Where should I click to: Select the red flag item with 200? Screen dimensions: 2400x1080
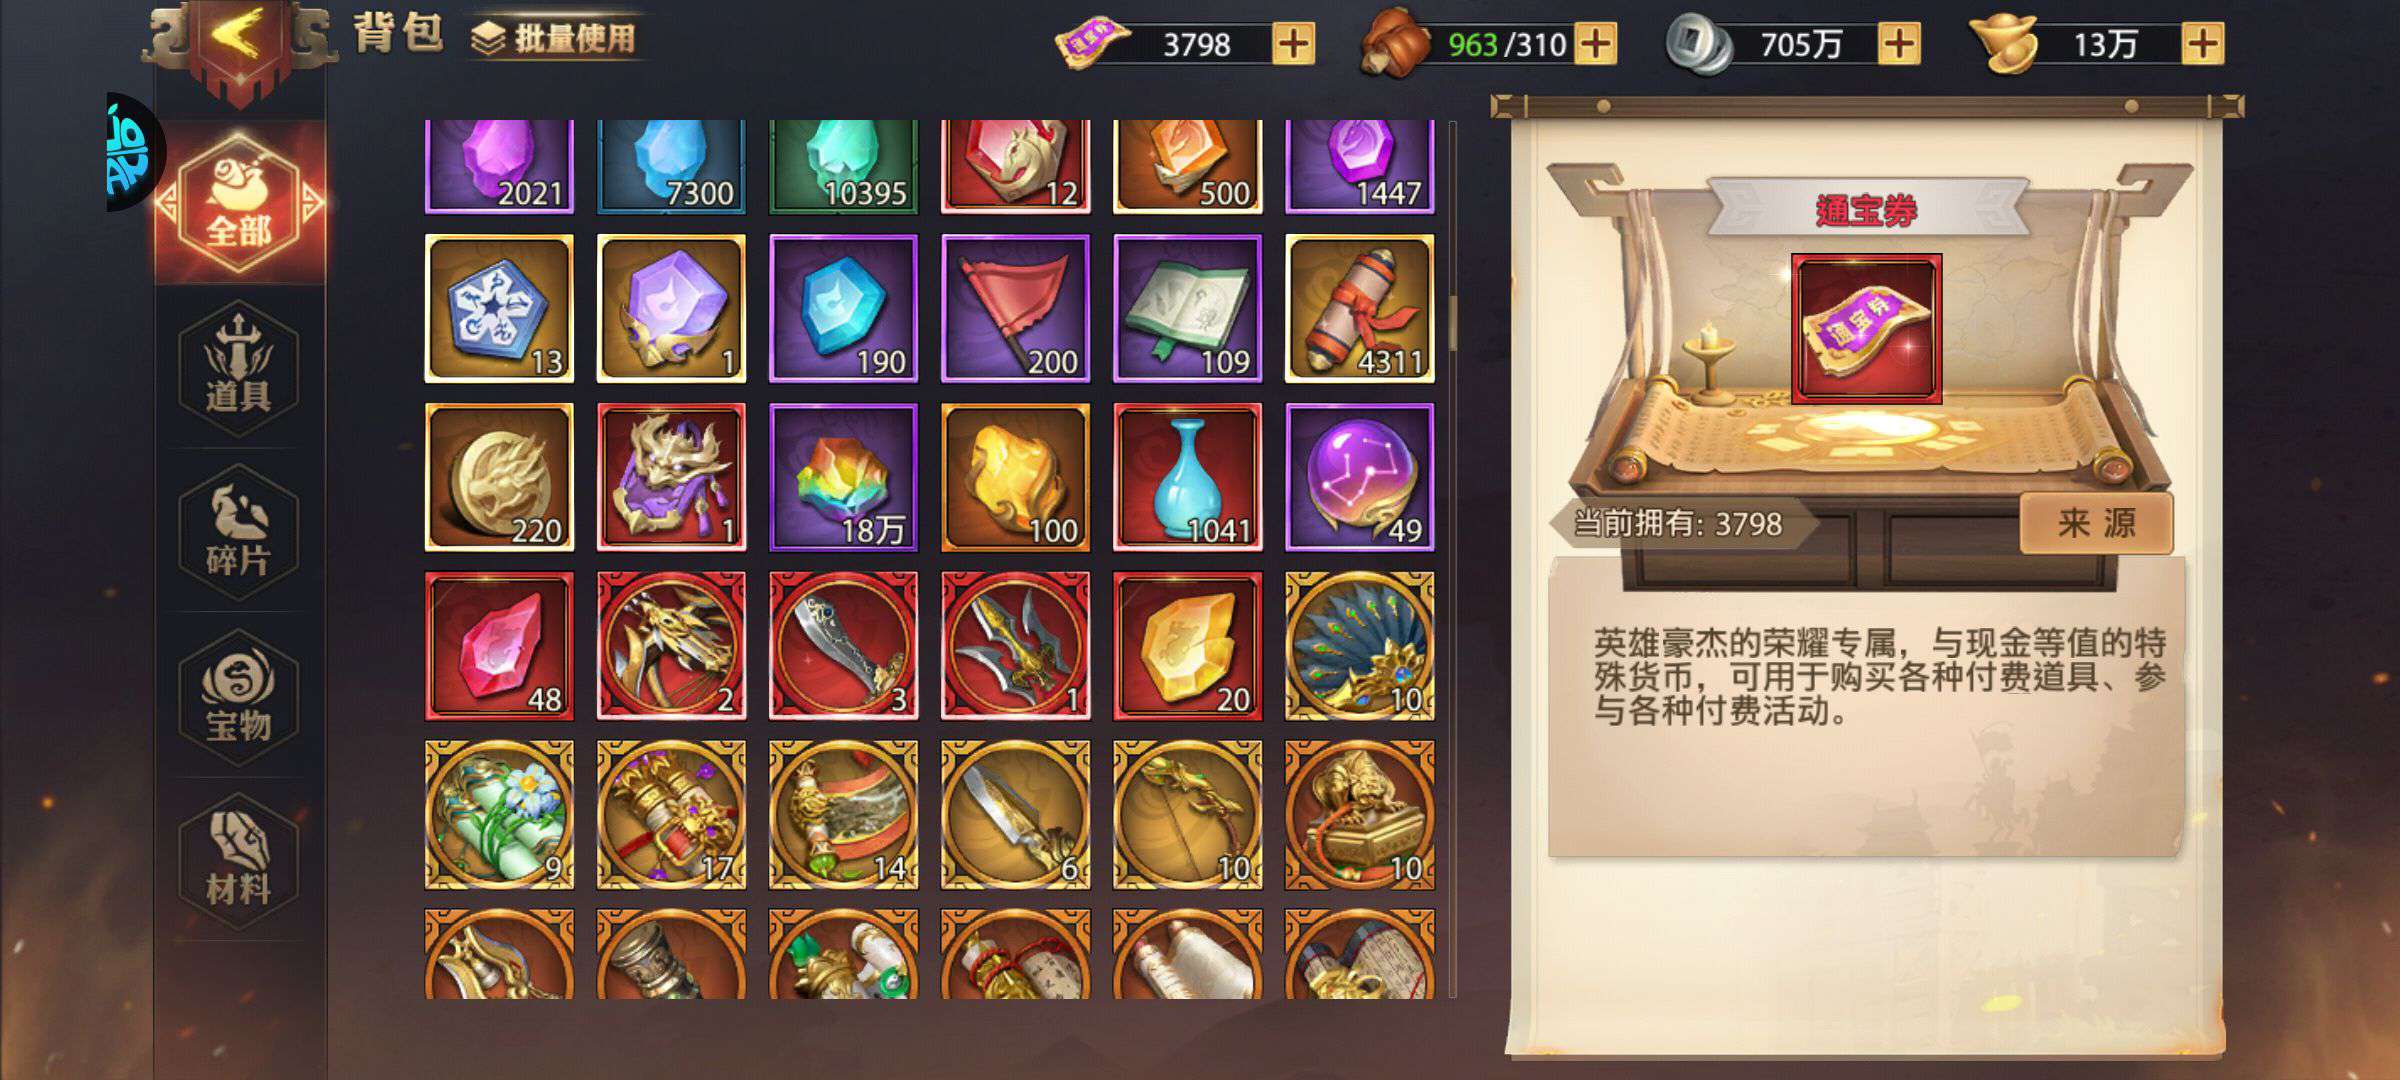(1015, 309)
